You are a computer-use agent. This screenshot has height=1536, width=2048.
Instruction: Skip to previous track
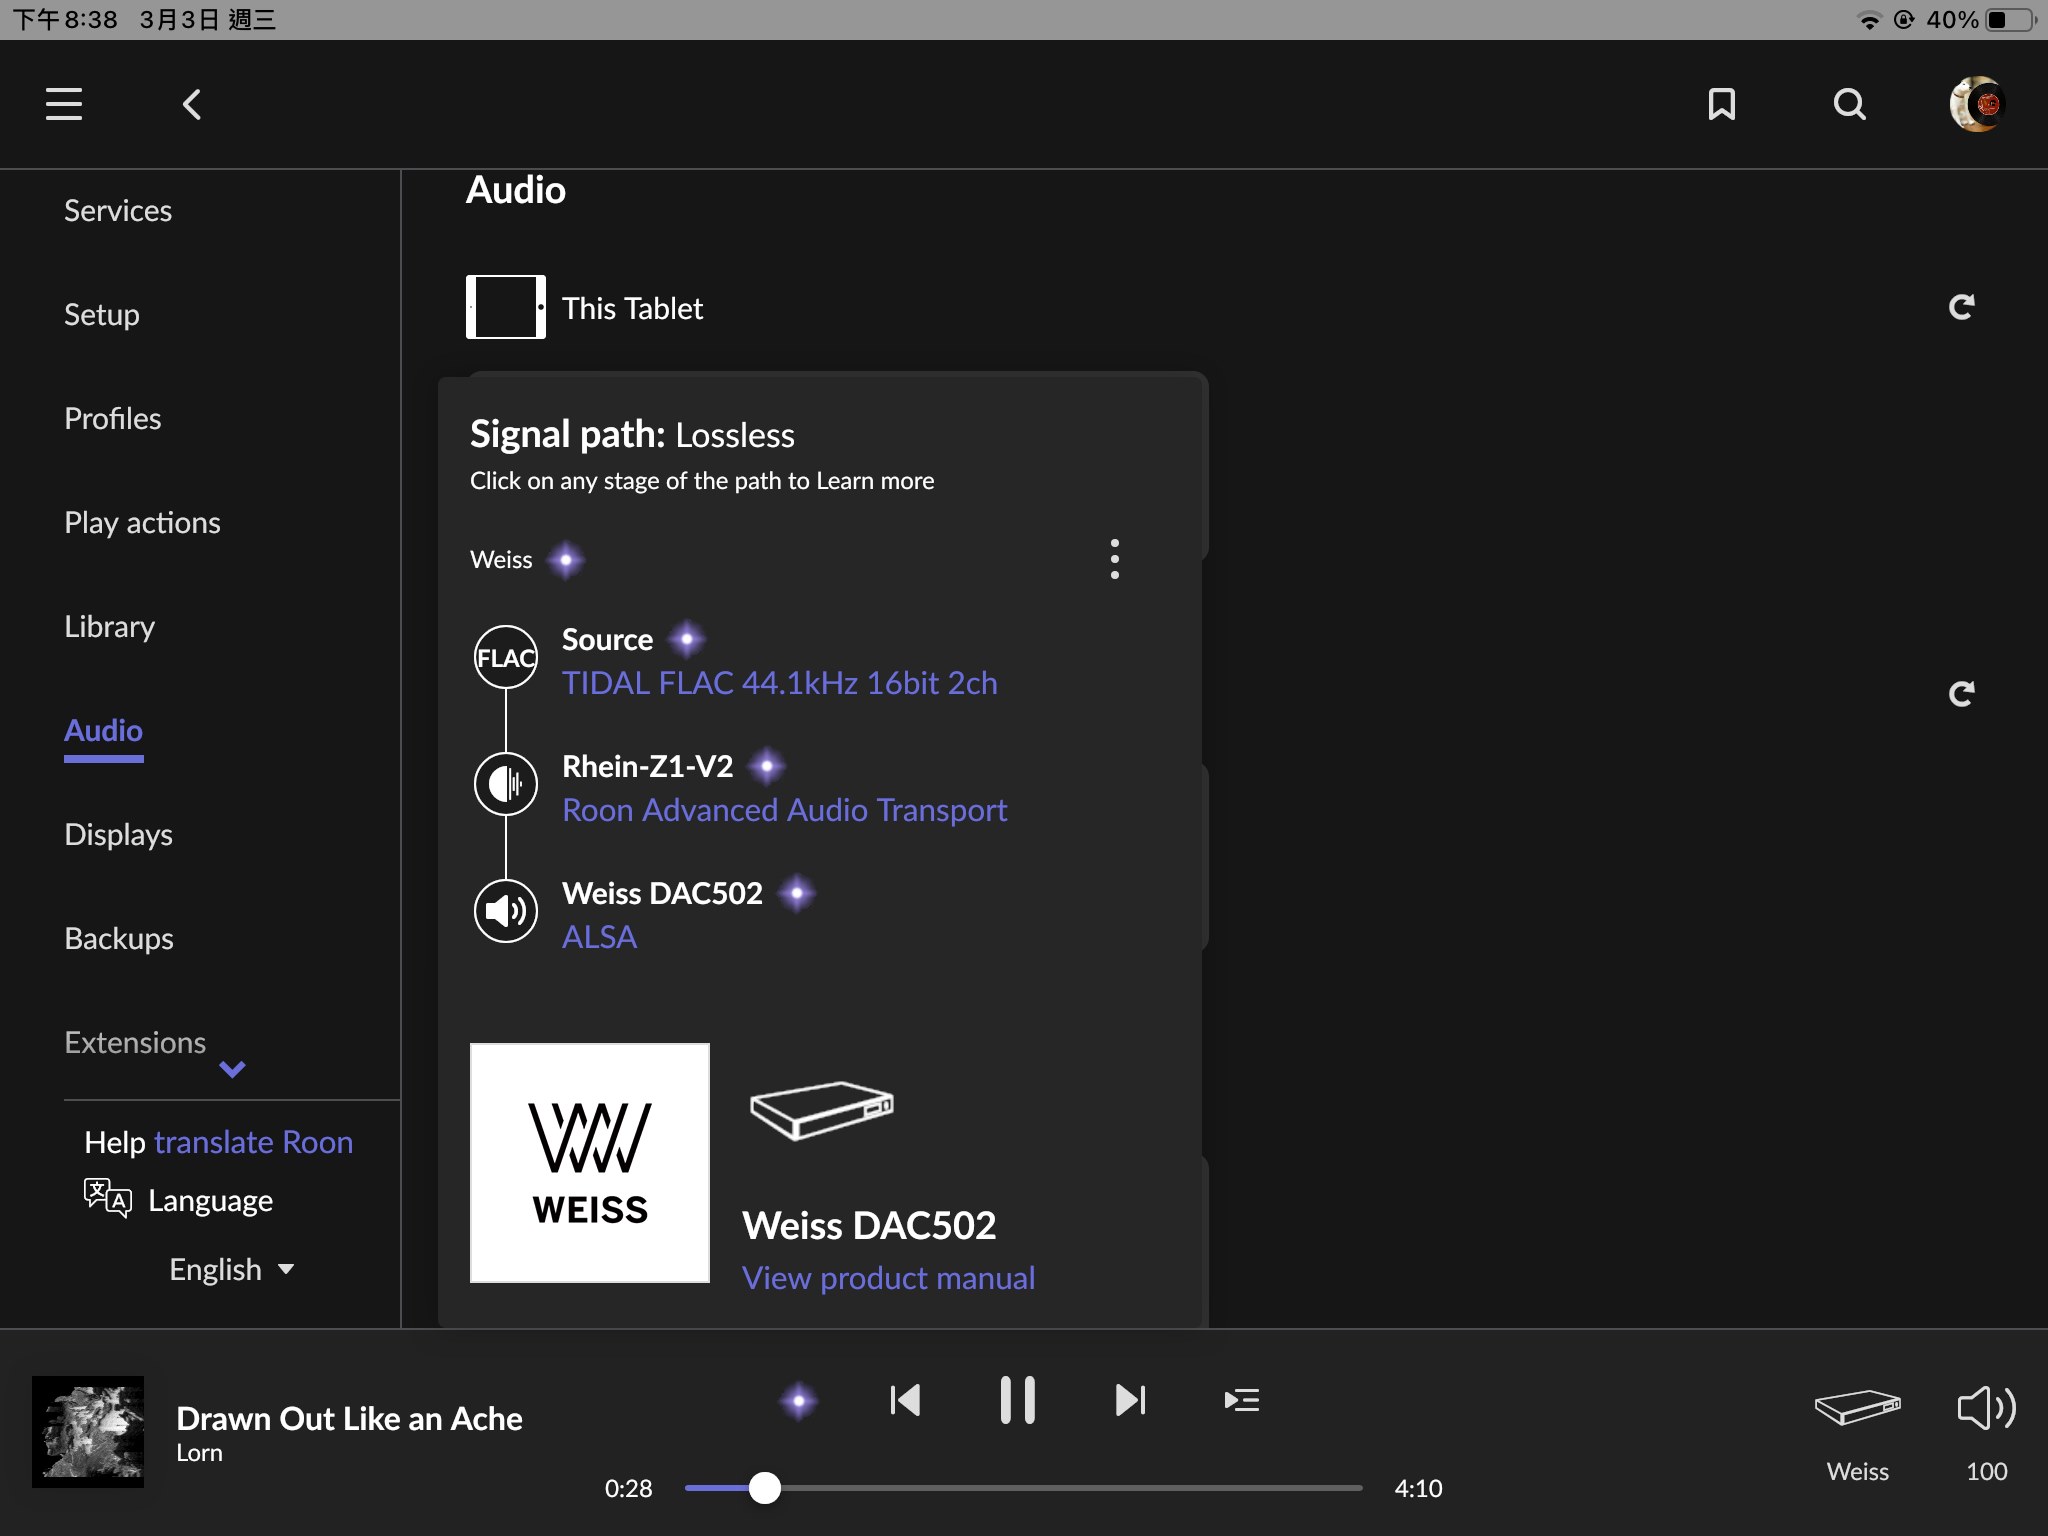(x=905, y=1400)
